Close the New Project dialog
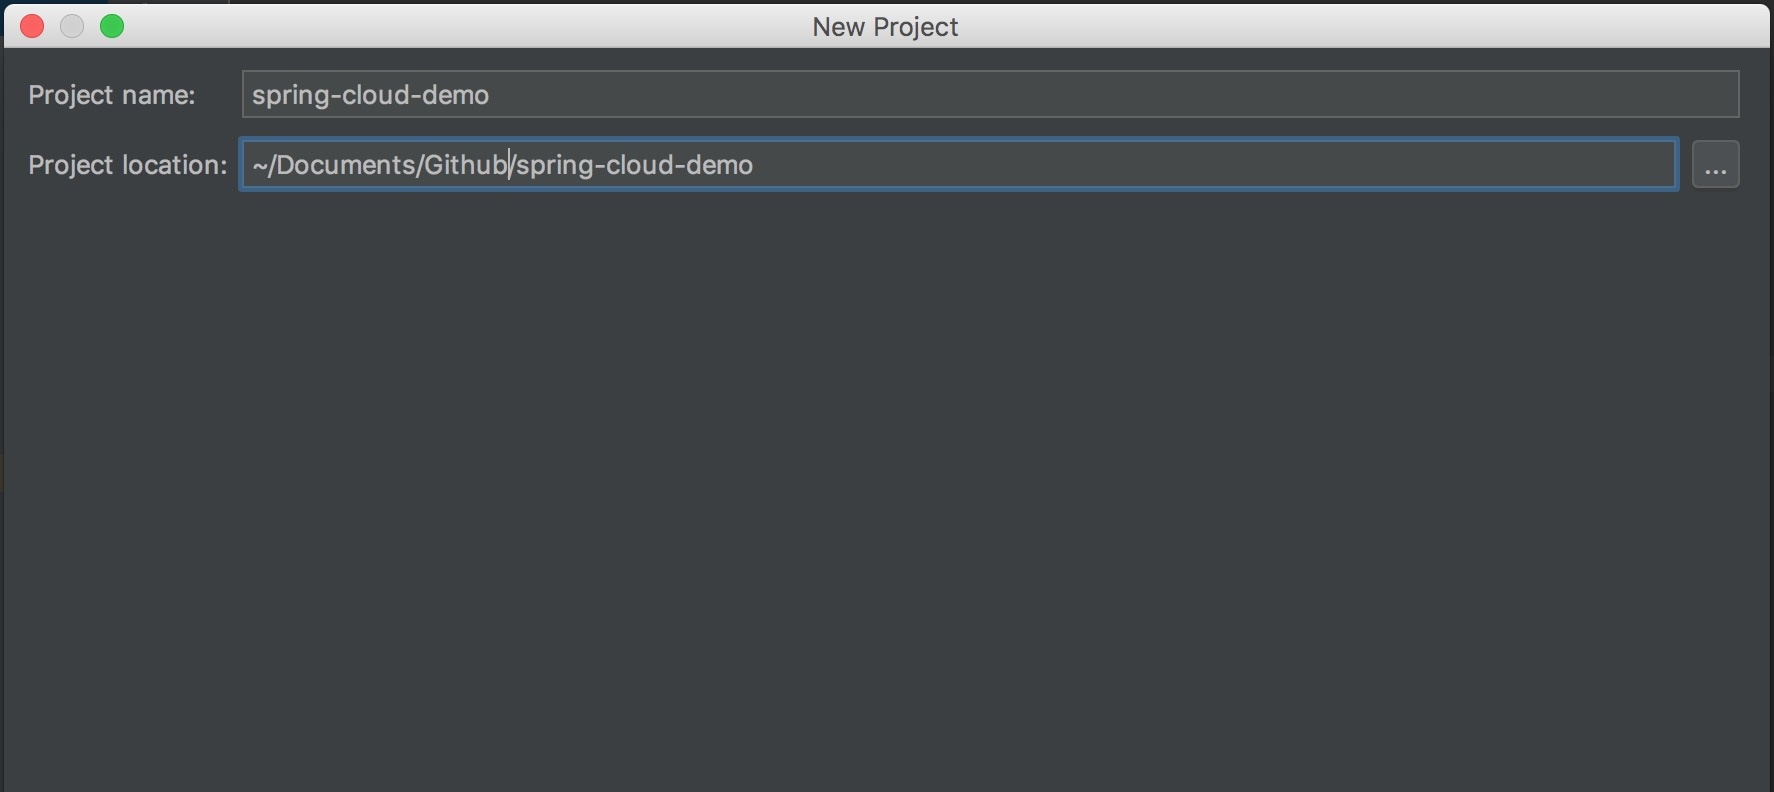The width and height of the screenshot is (1774, 792). point(32,27)
